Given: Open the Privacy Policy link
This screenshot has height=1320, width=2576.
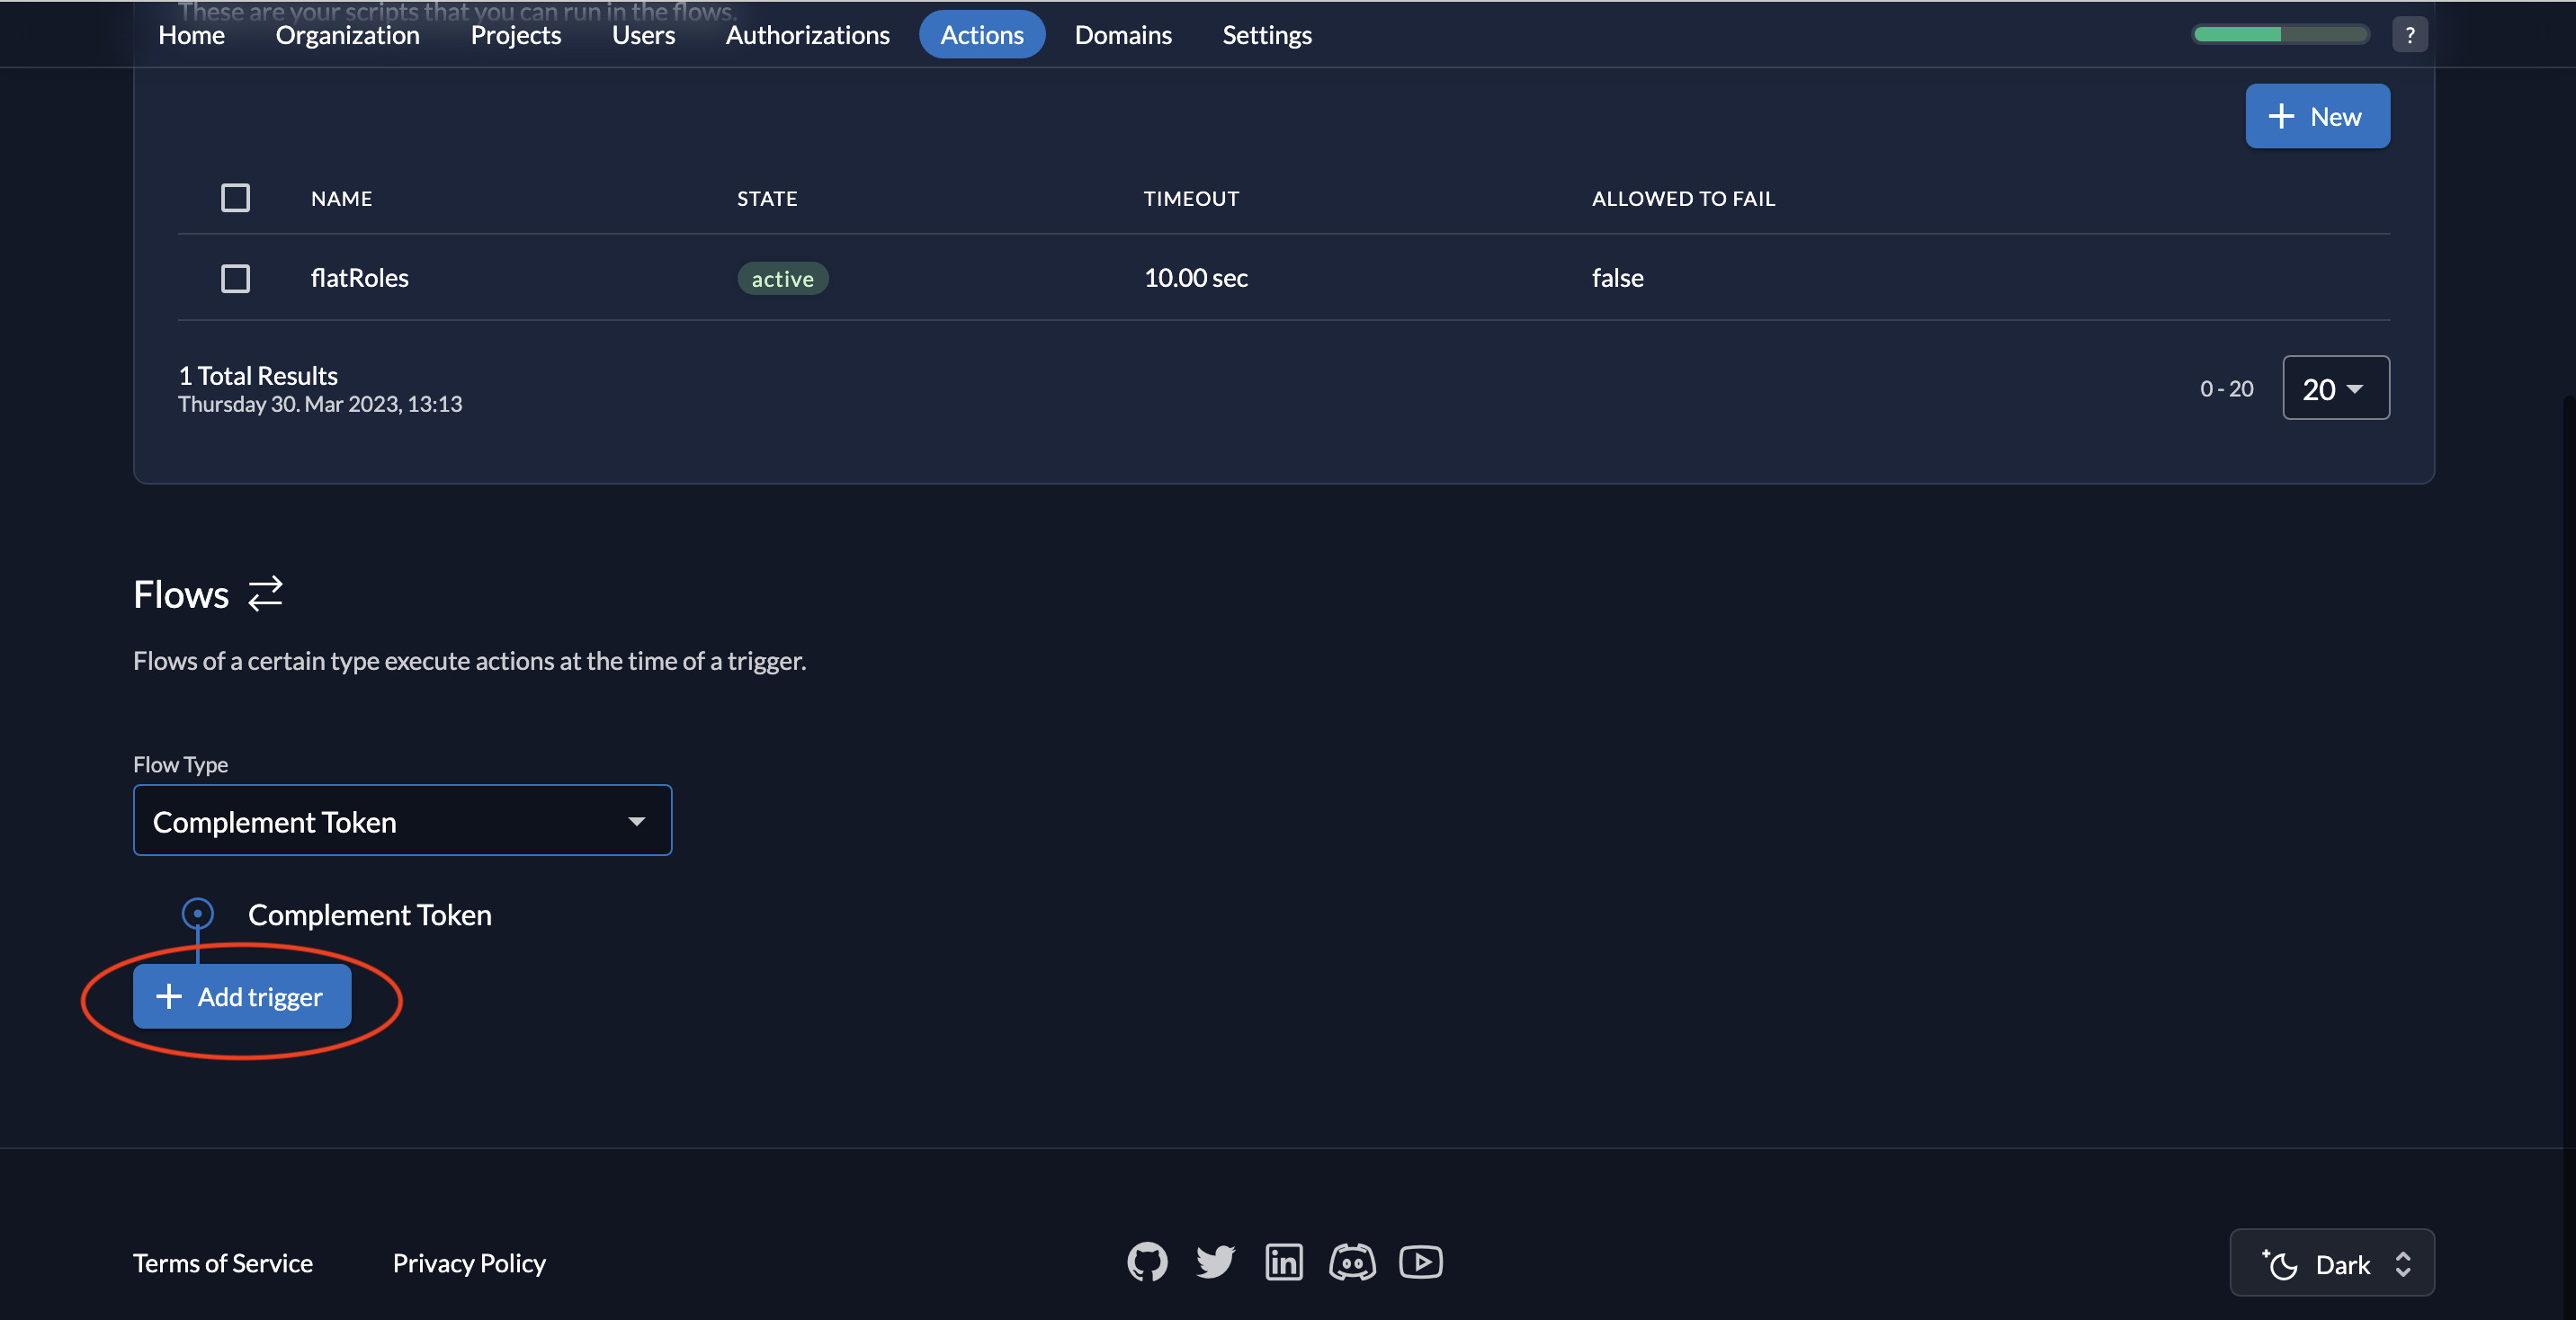Looking at the screenshot, I should click(x=469, y=1263).
